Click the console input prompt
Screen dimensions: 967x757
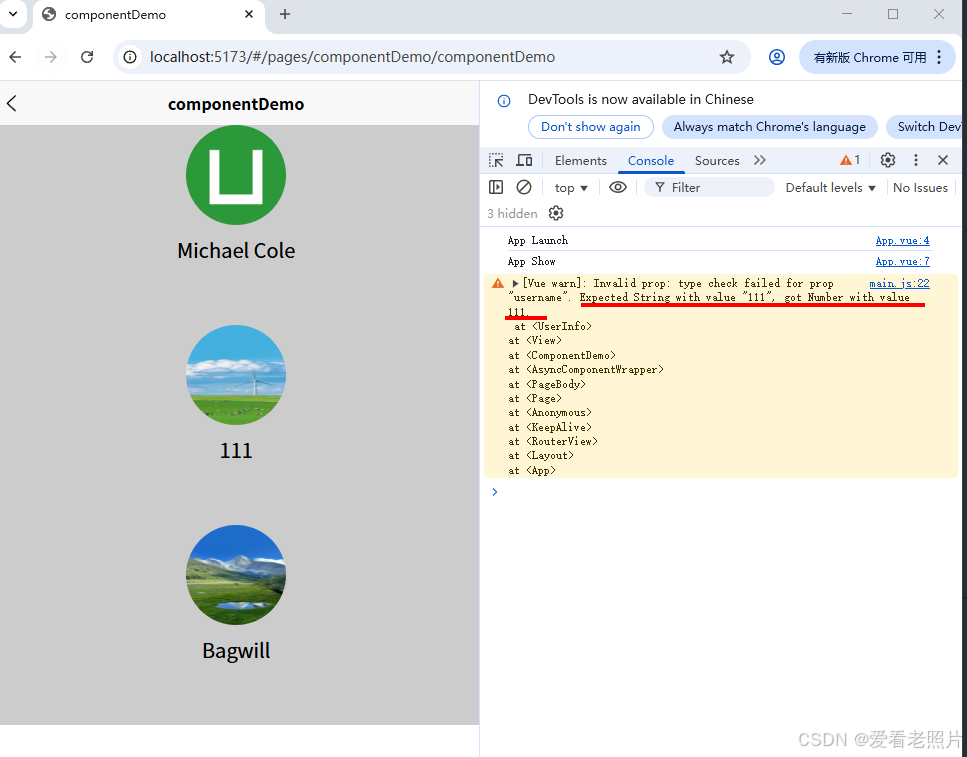coord(722,492)
